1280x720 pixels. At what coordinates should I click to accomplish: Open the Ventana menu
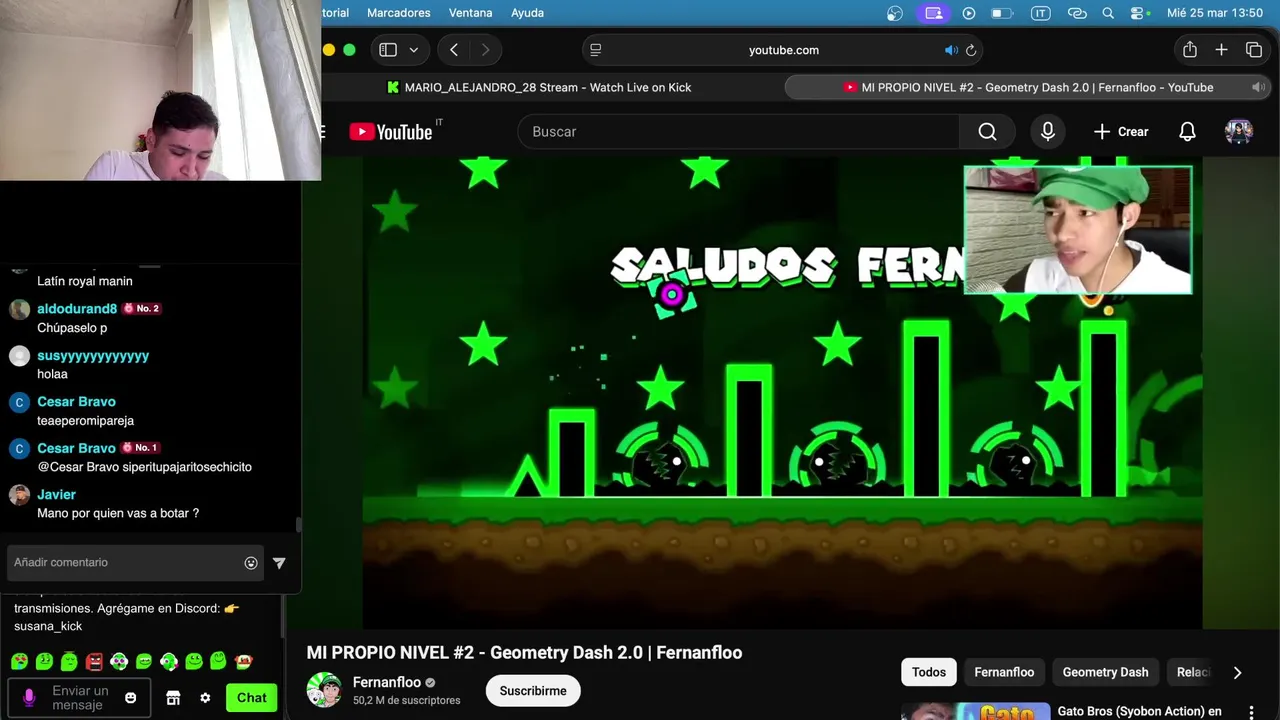coord(471,13)
